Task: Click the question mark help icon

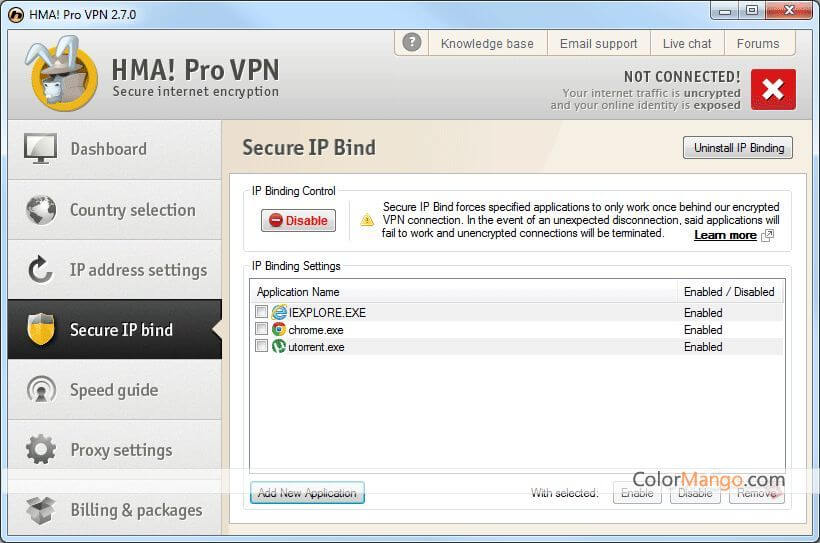Action: coord(411,43)
